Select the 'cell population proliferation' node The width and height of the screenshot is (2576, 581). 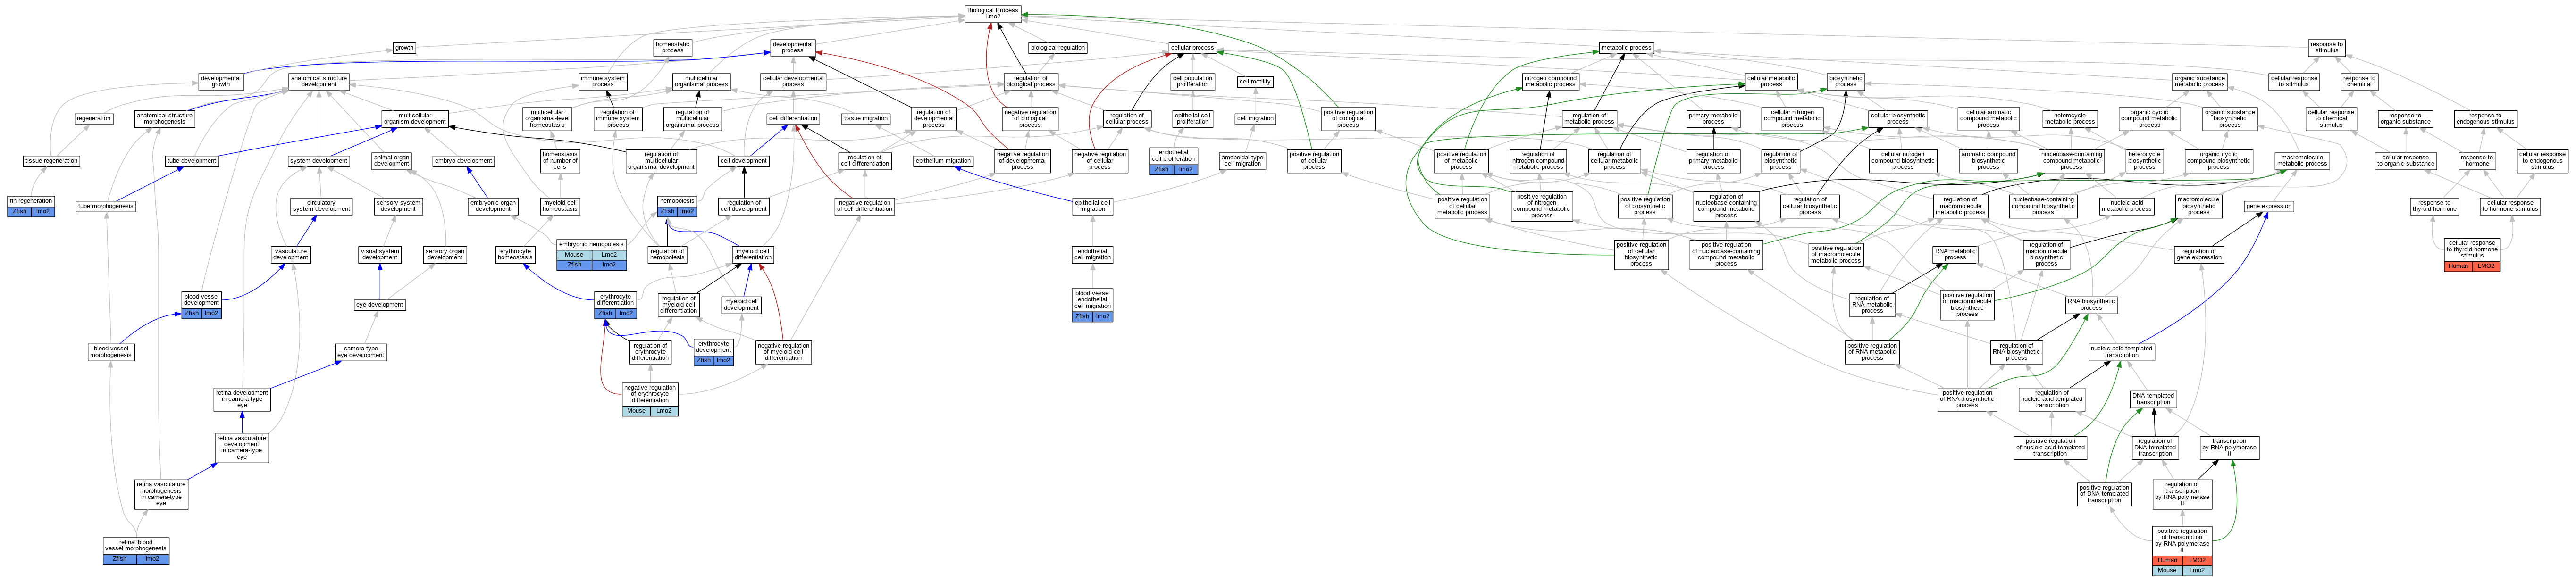pos(1192,82)
